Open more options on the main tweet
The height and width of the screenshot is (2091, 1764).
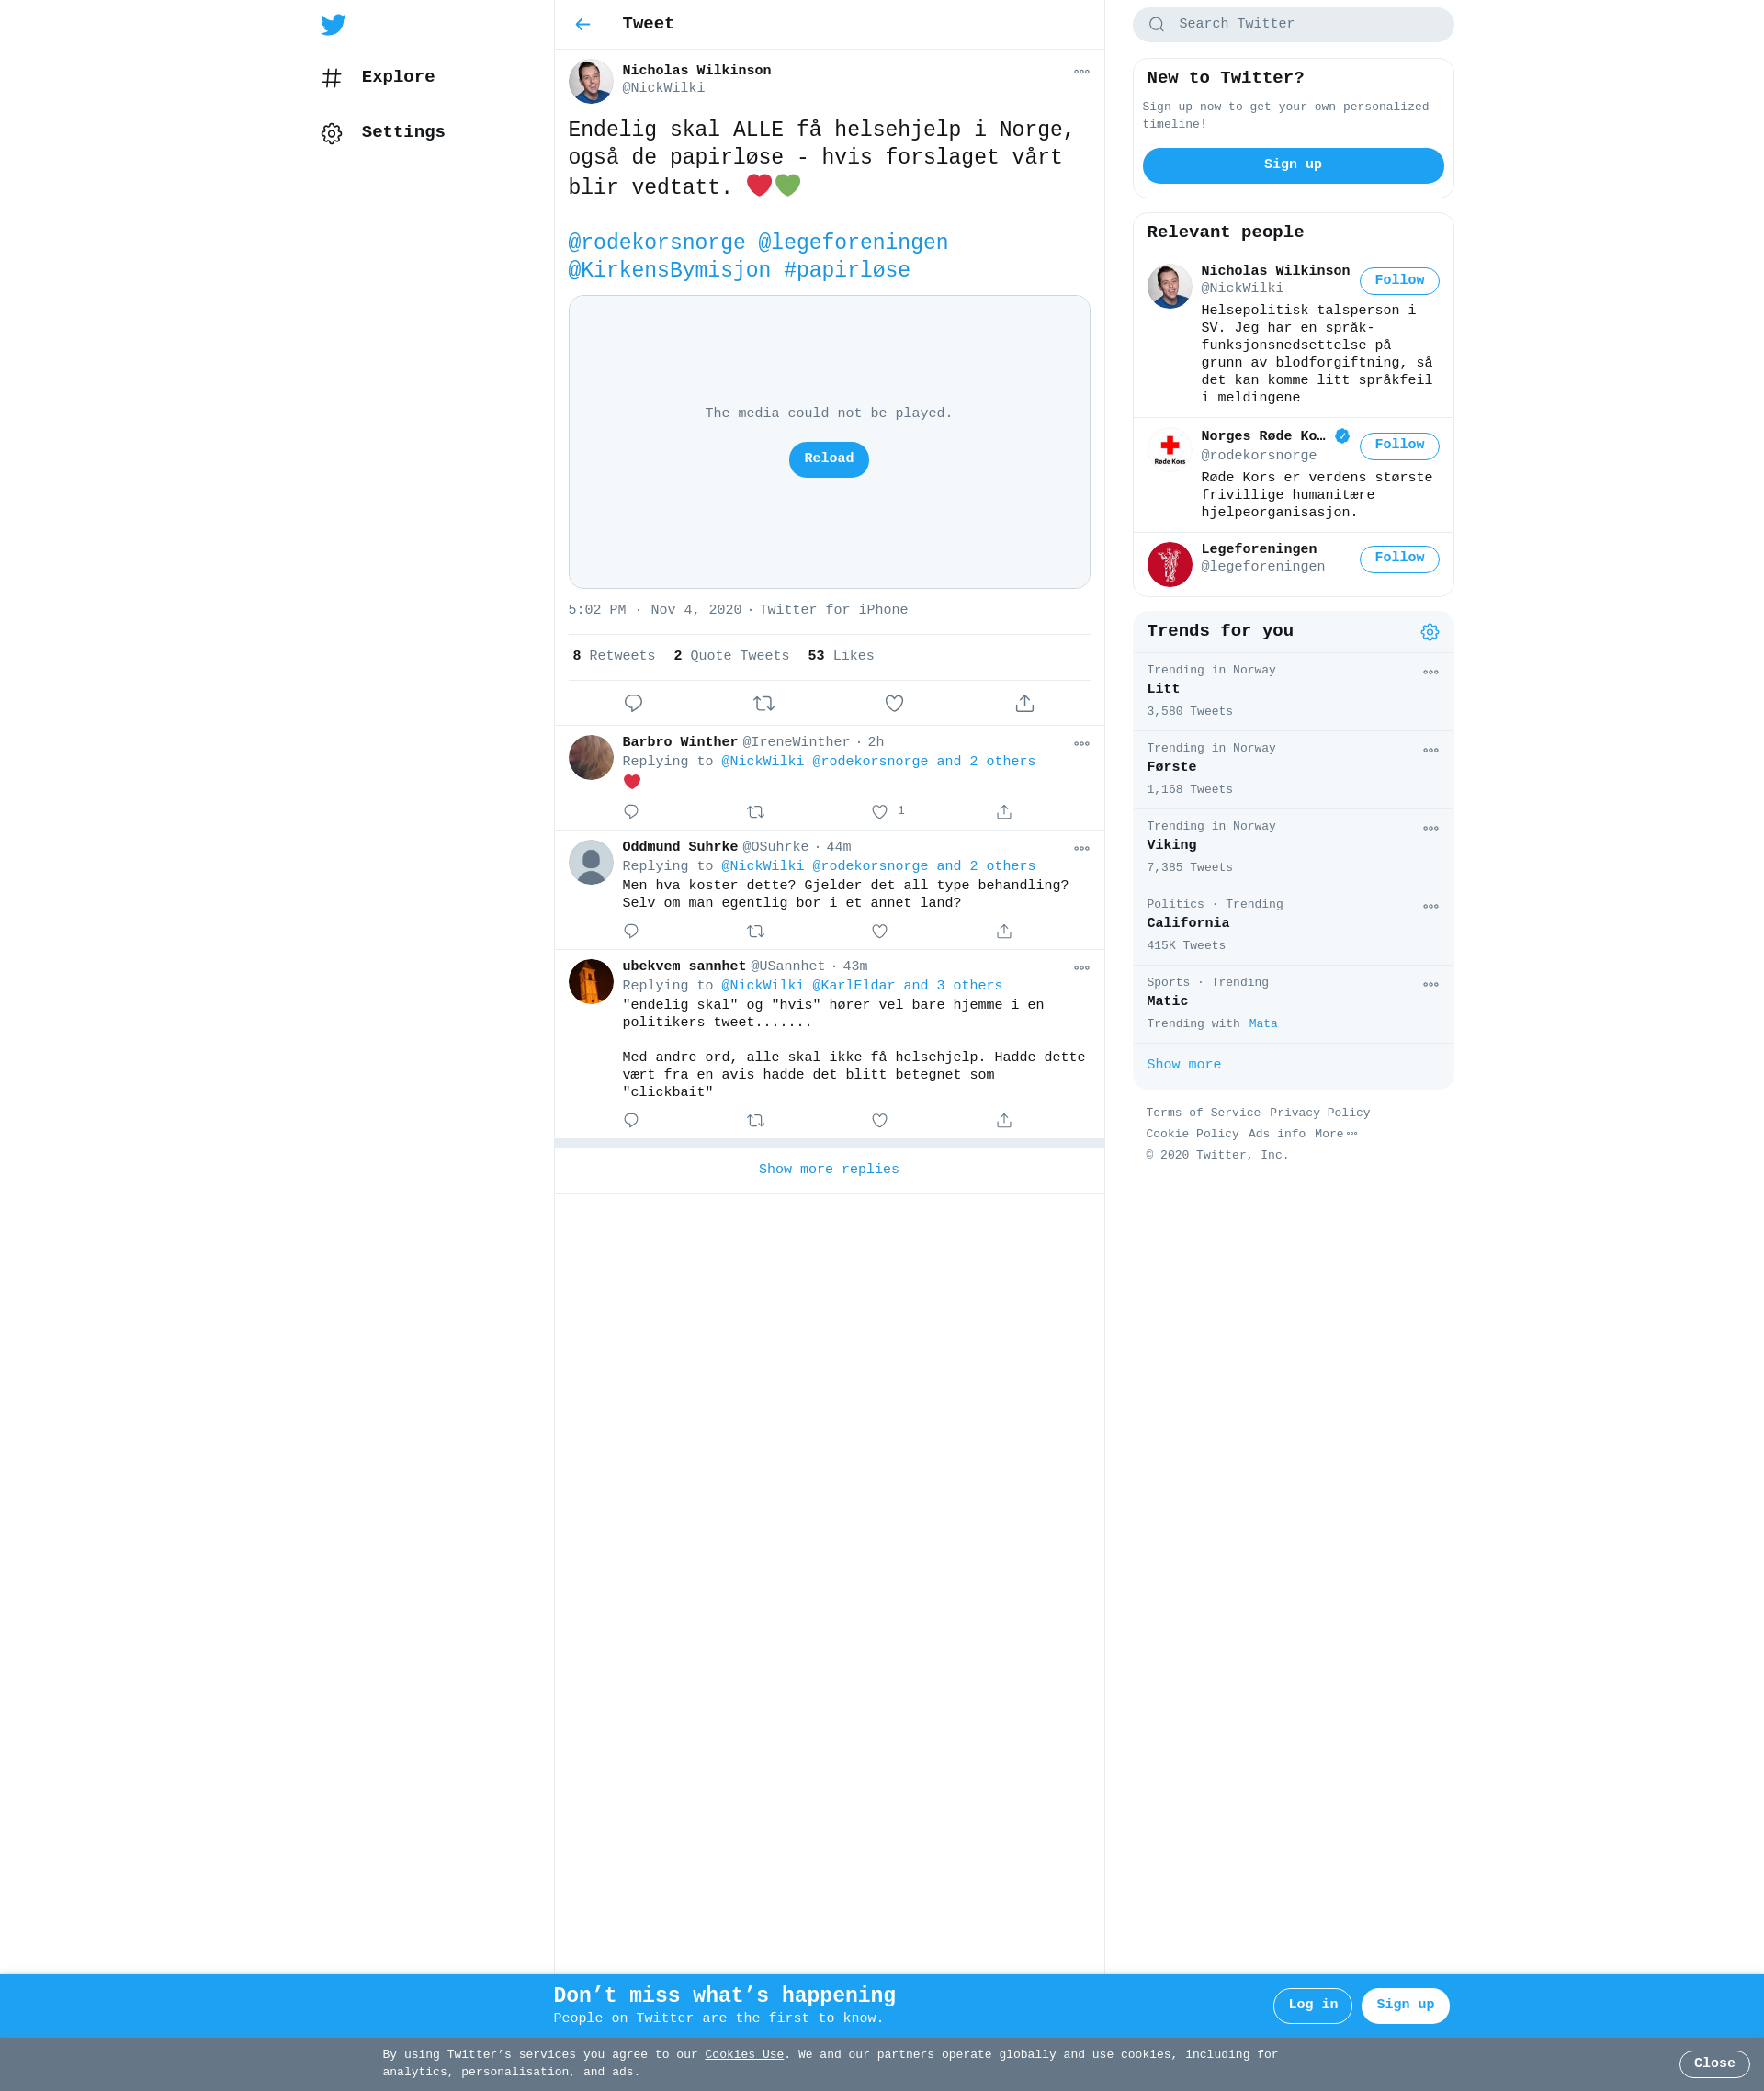(x=1081, y=72)
